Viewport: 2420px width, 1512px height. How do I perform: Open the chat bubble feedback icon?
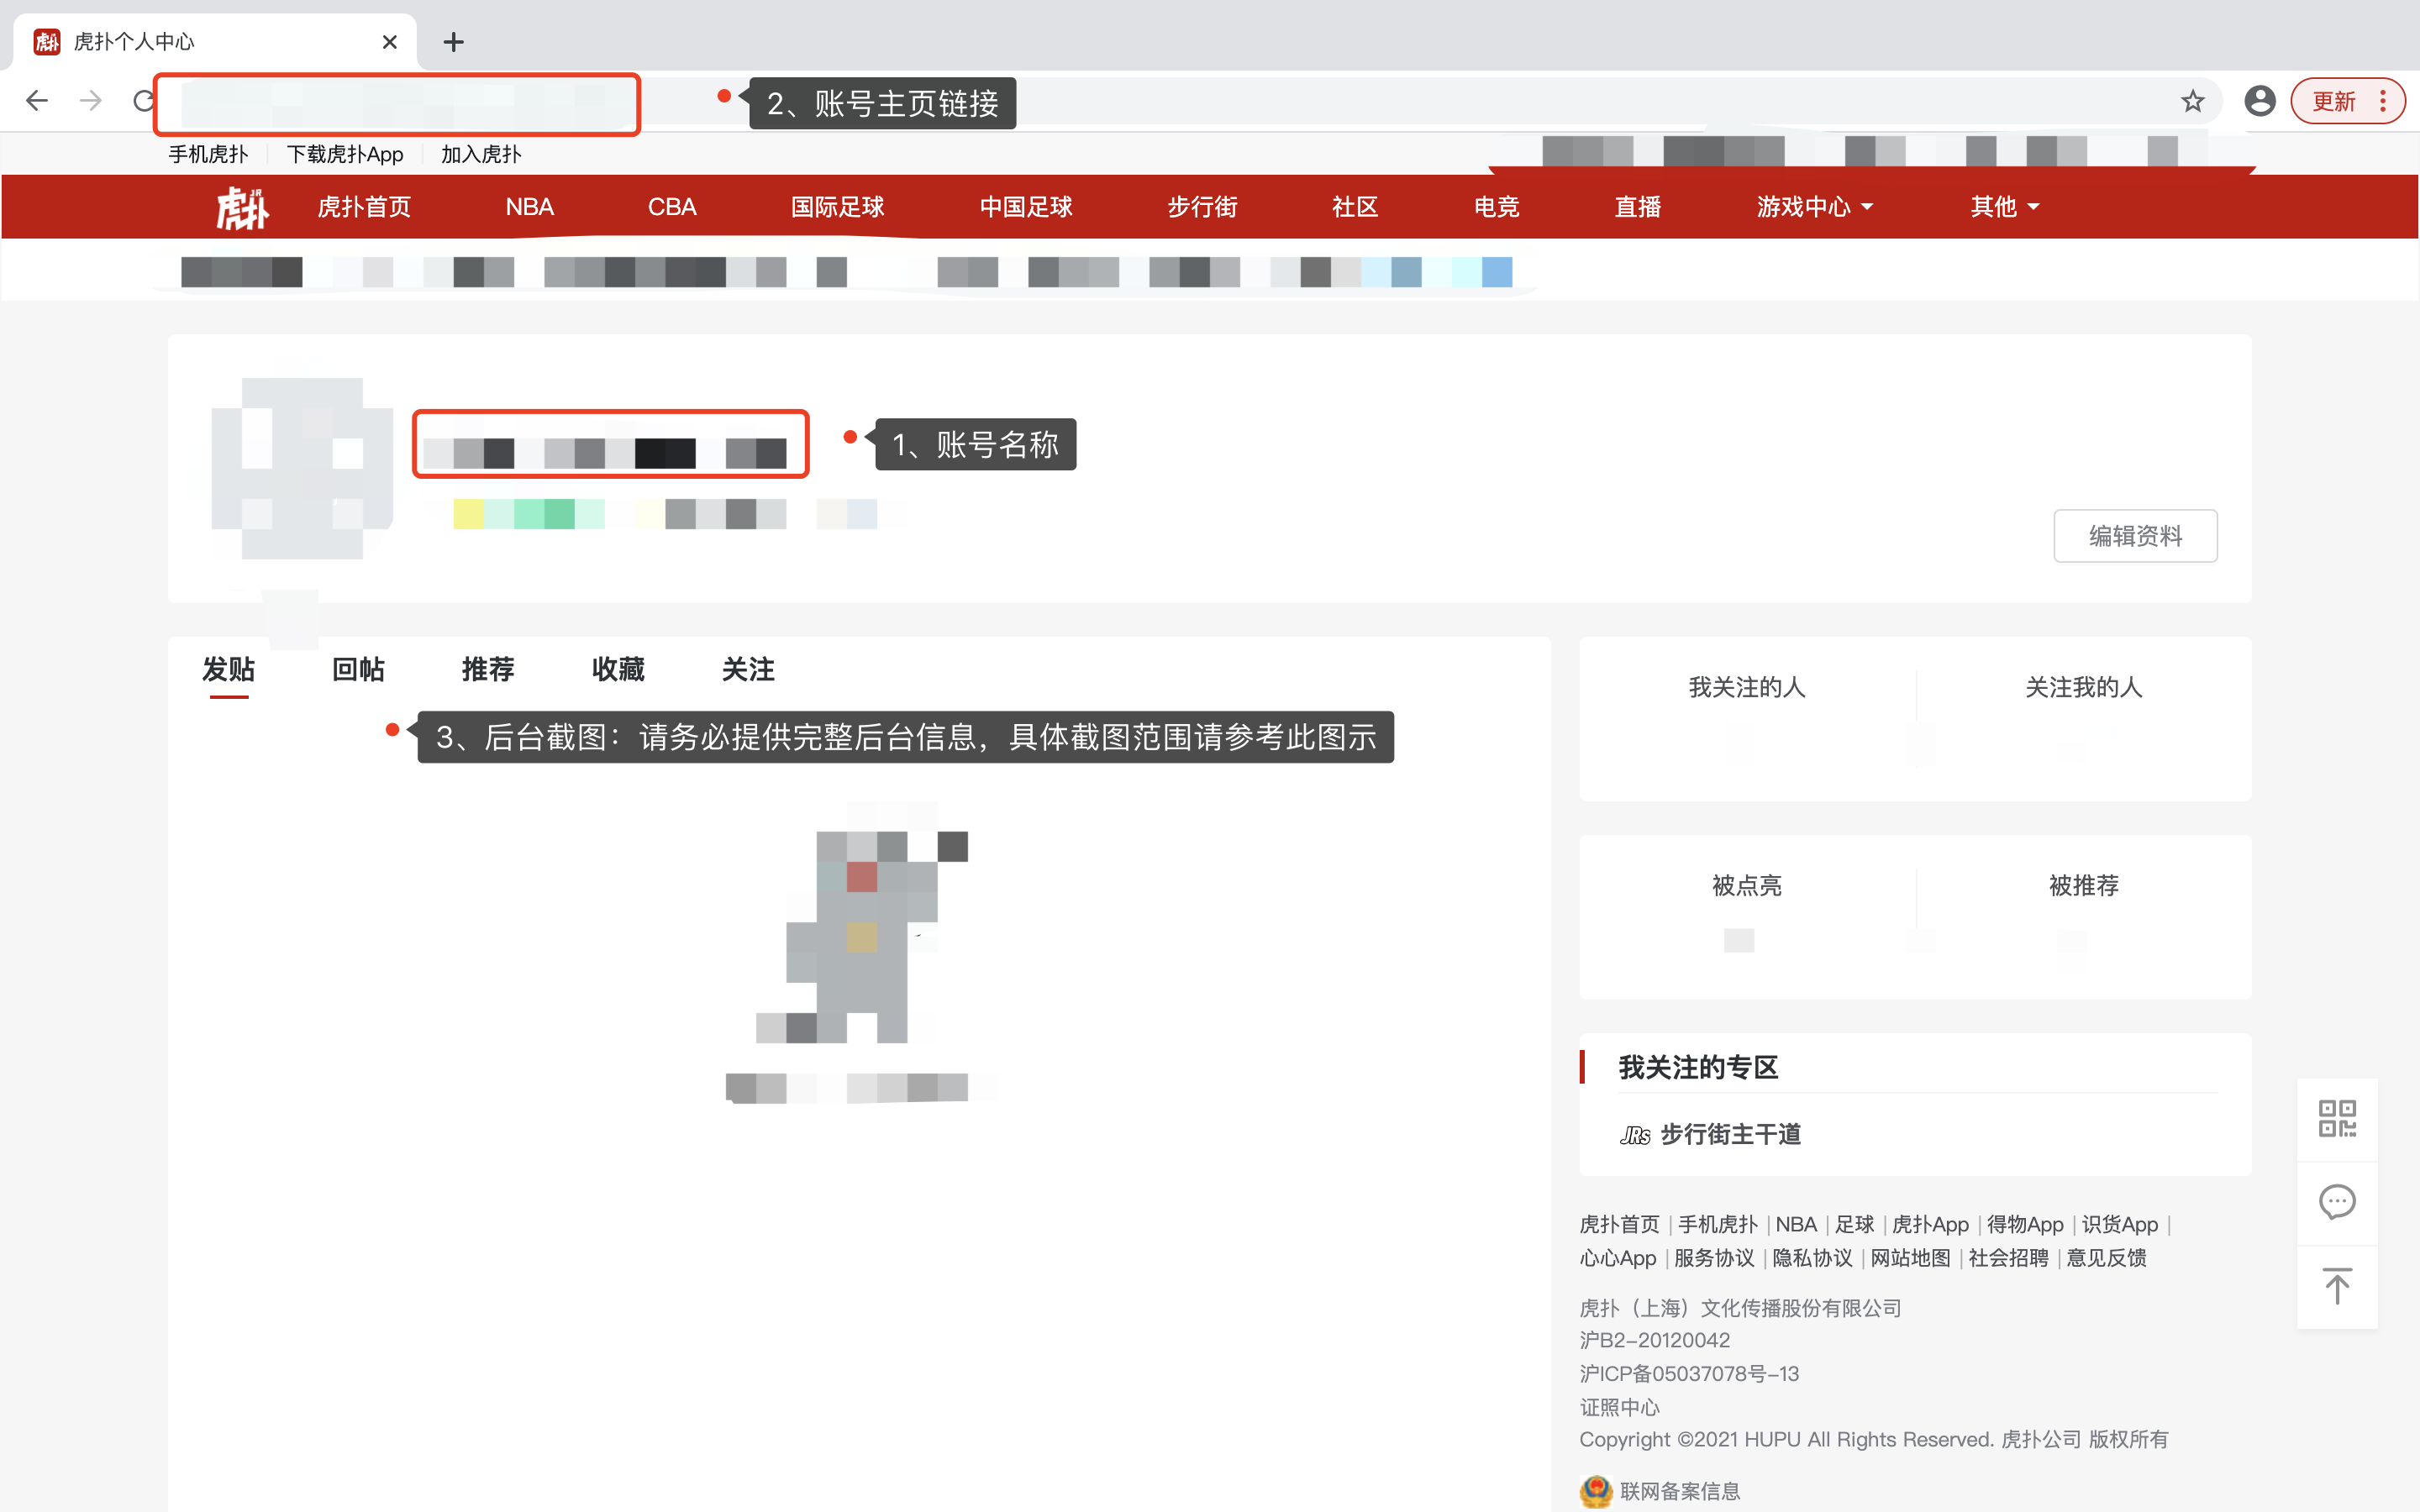pyautogui.click(x=2337, y=1202)
